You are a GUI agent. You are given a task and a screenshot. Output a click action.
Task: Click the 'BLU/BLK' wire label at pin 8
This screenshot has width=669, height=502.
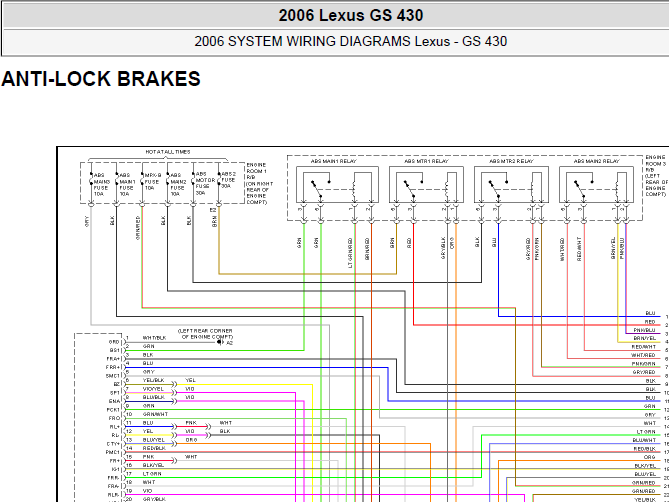pyautogui.click(x=153, y=397)
